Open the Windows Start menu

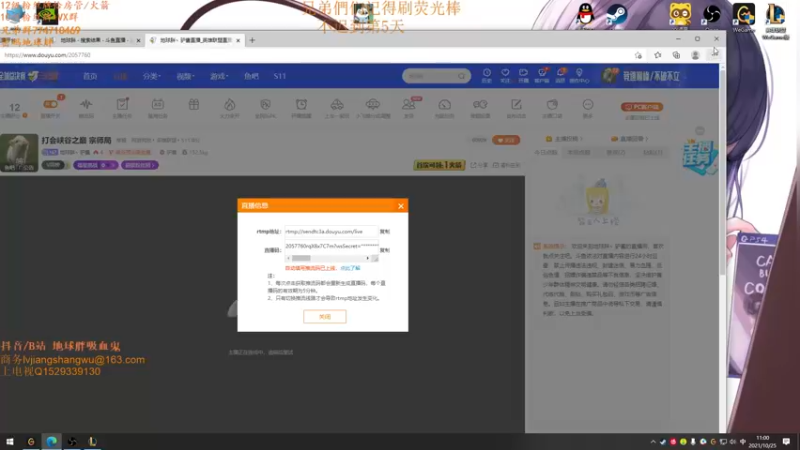(x=10, y=441)
